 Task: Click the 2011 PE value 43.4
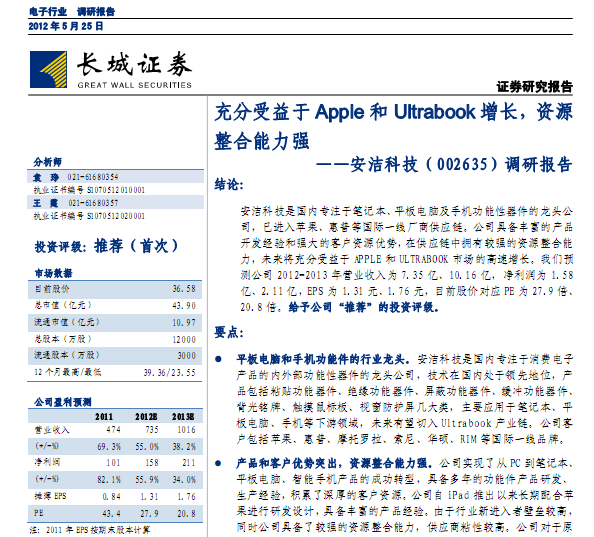pyautogui.click(x=111, y=513)
